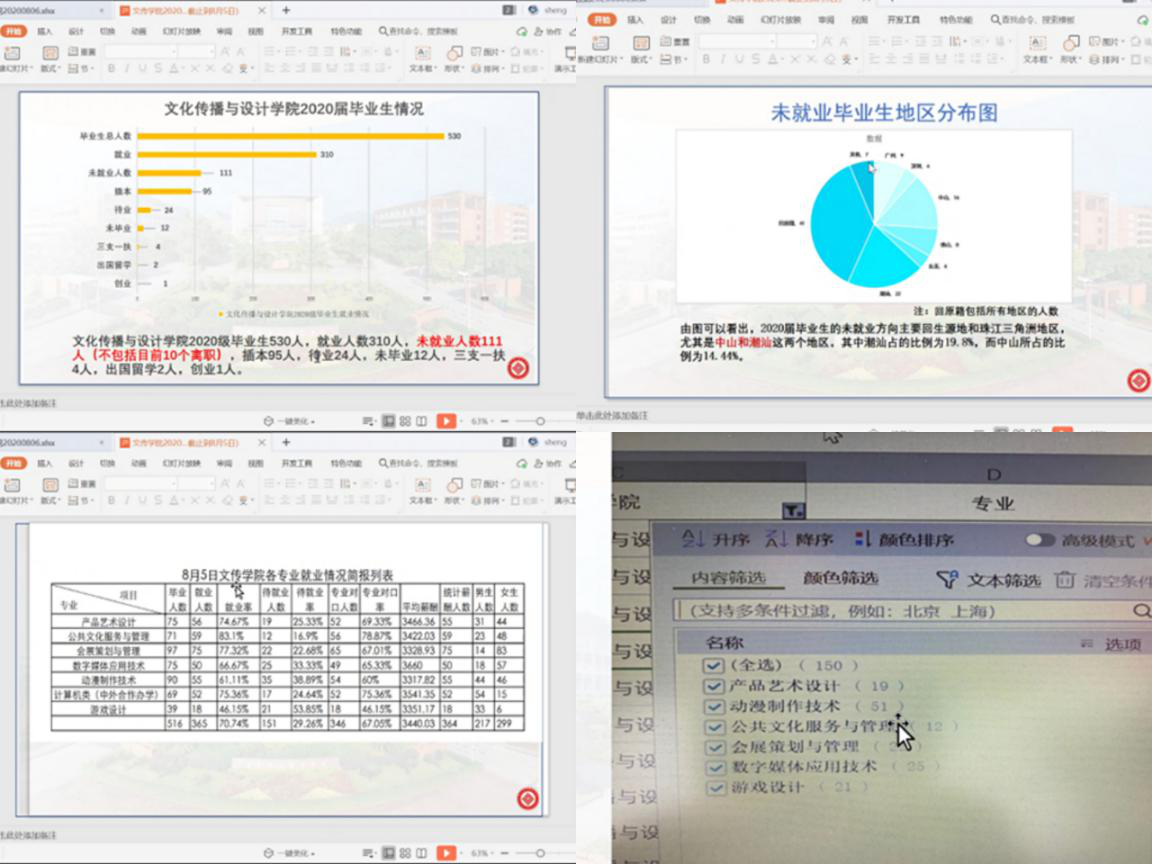Click 清空条件 to clear filter conditions

click(x=1104, y=580)
